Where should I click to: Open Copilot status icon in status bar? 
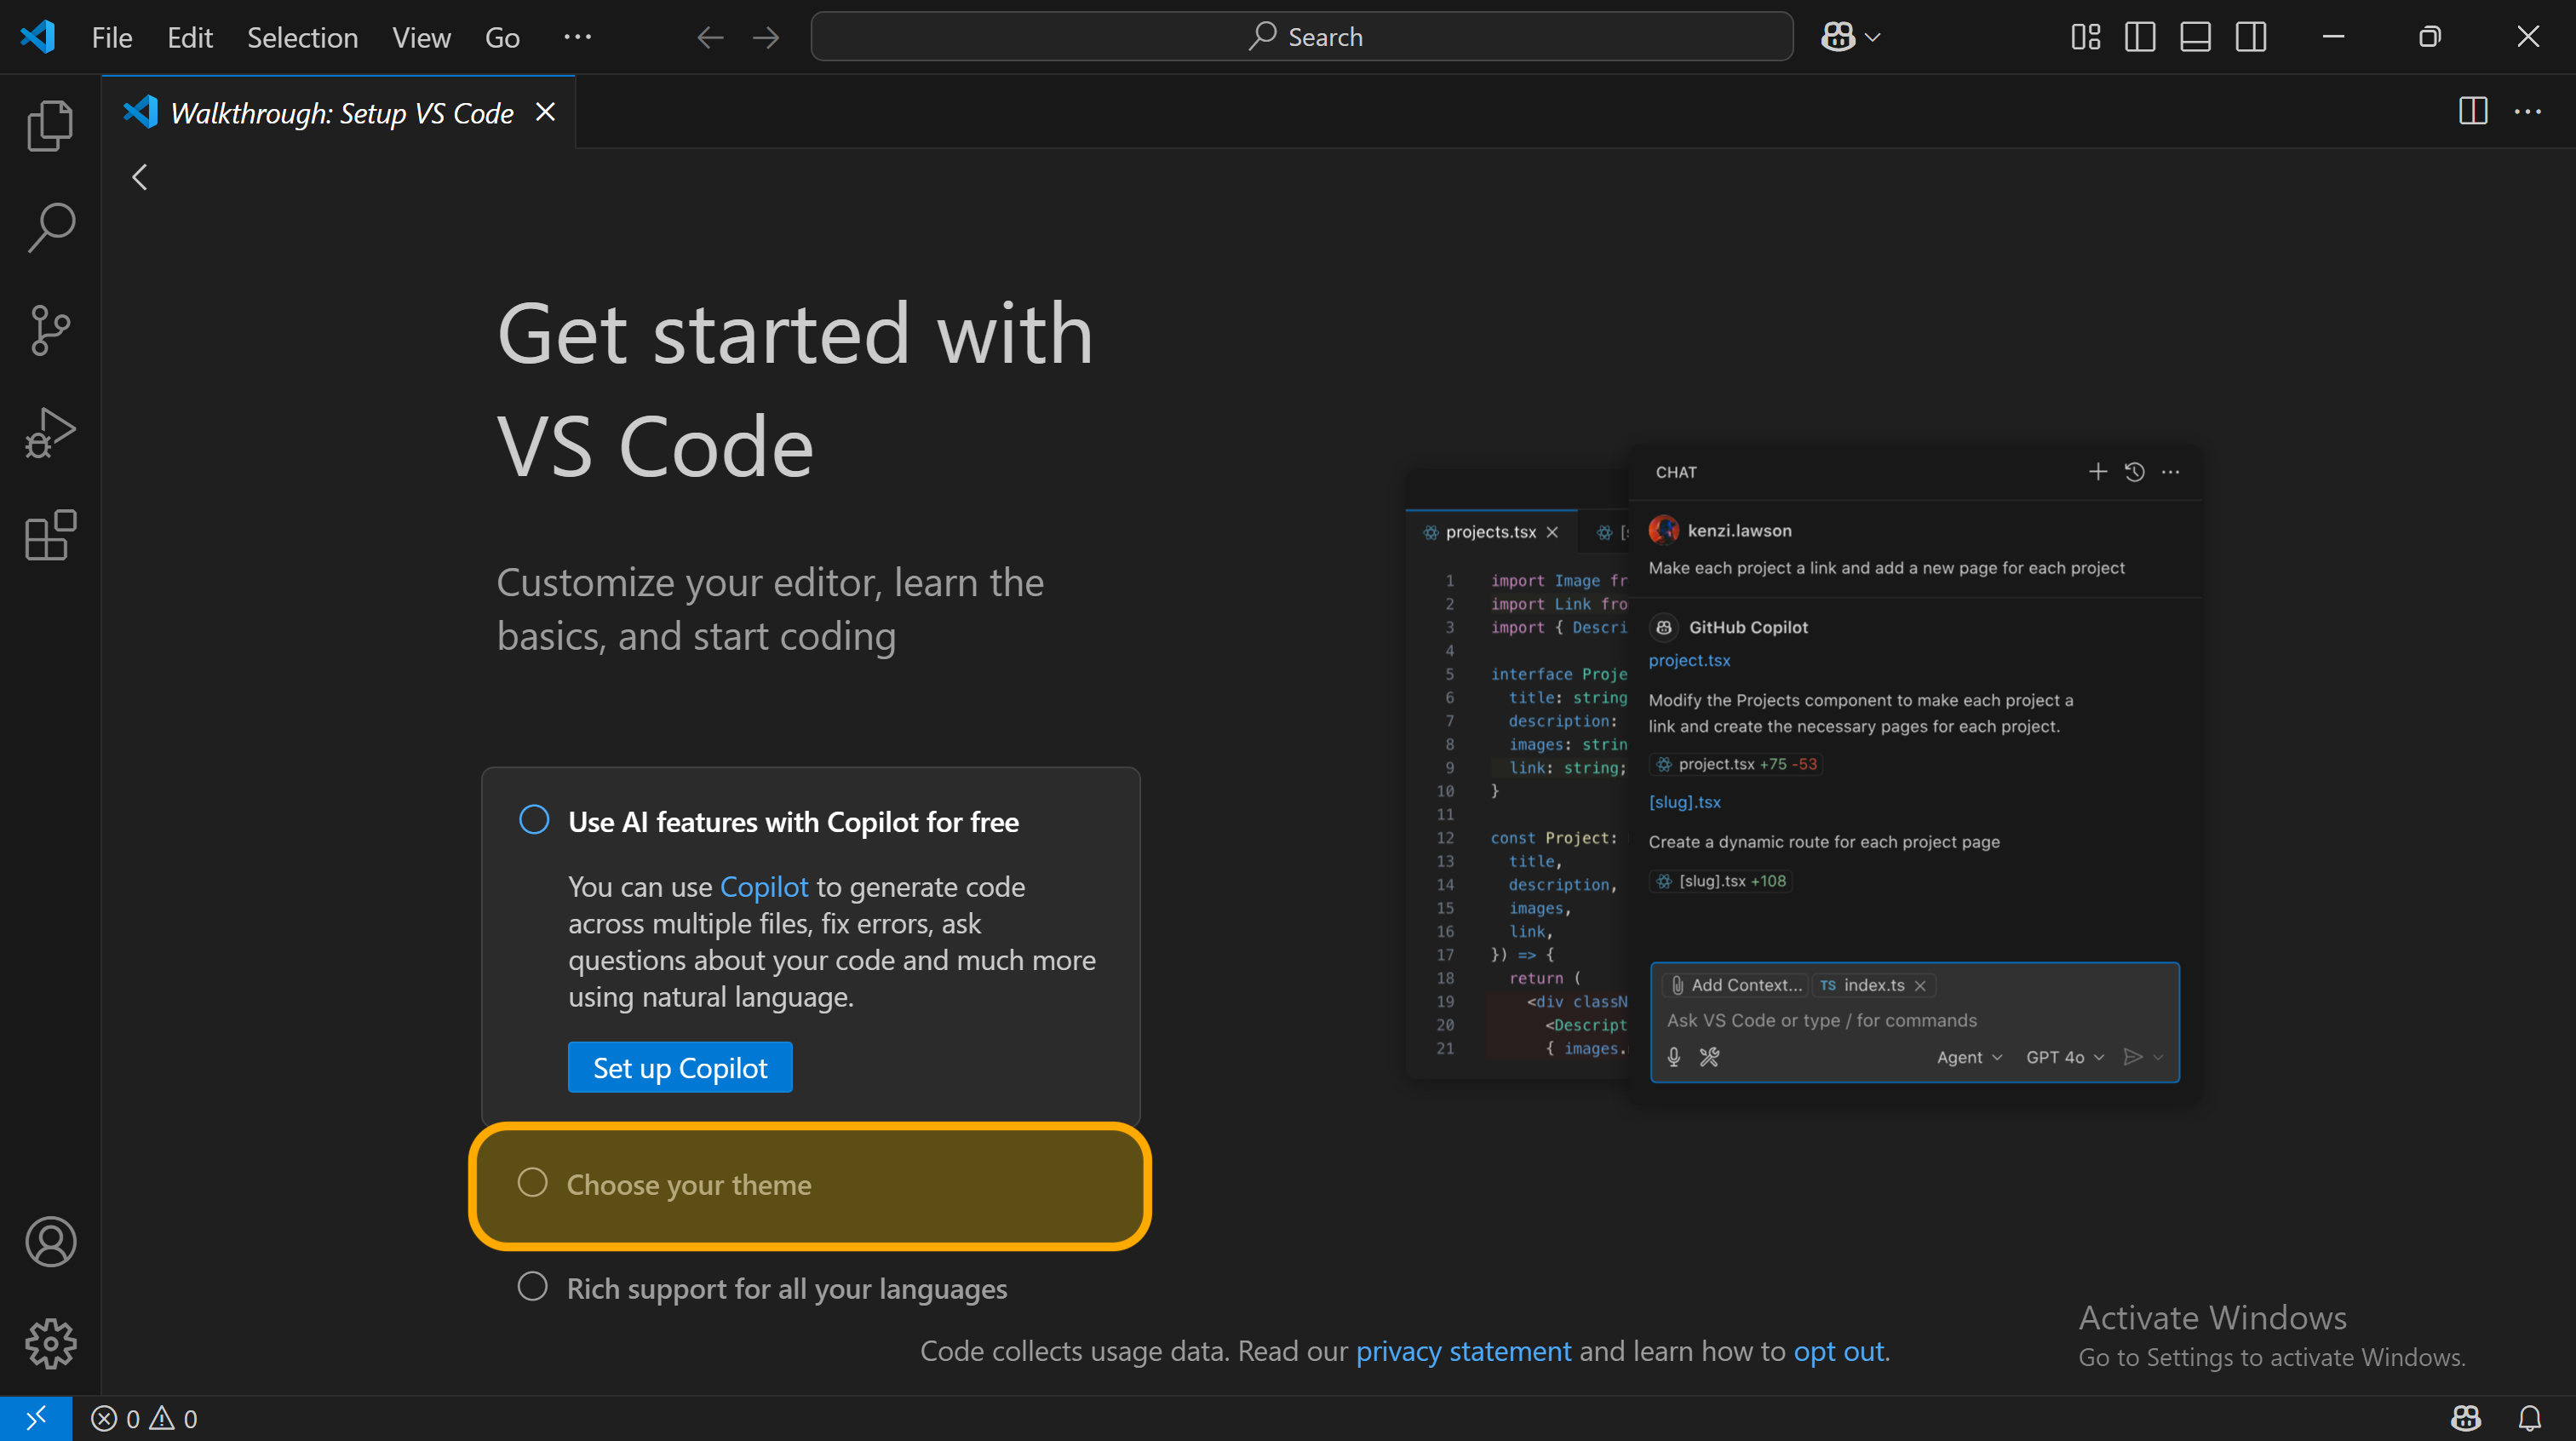click(2466, 1418)
